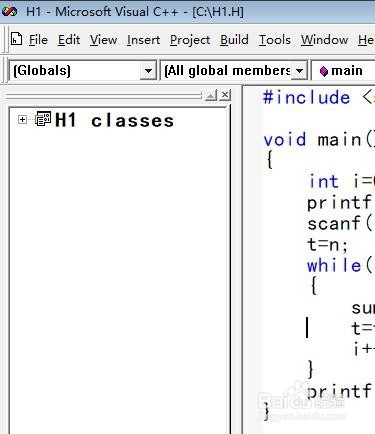This screenshot has height=434, width=375.
Task: Click the 't=n;' statement
Action: click(328, 245)
